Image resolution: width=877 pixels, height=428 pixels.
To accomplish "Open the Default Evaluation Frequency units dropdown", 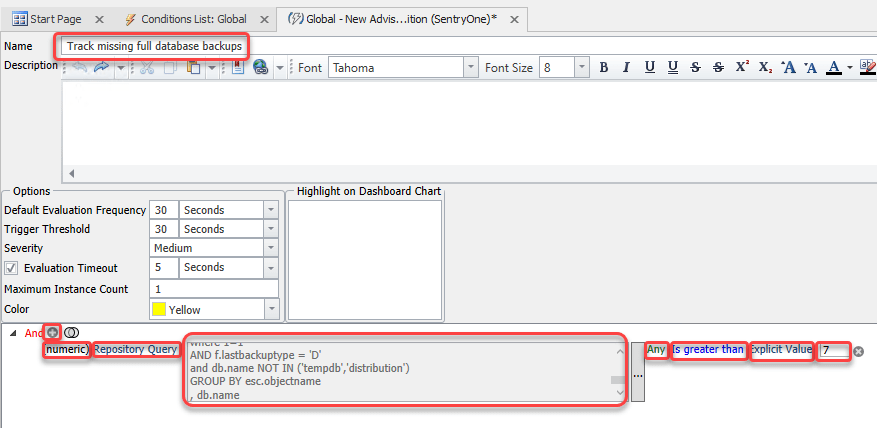I will (270, 210).
